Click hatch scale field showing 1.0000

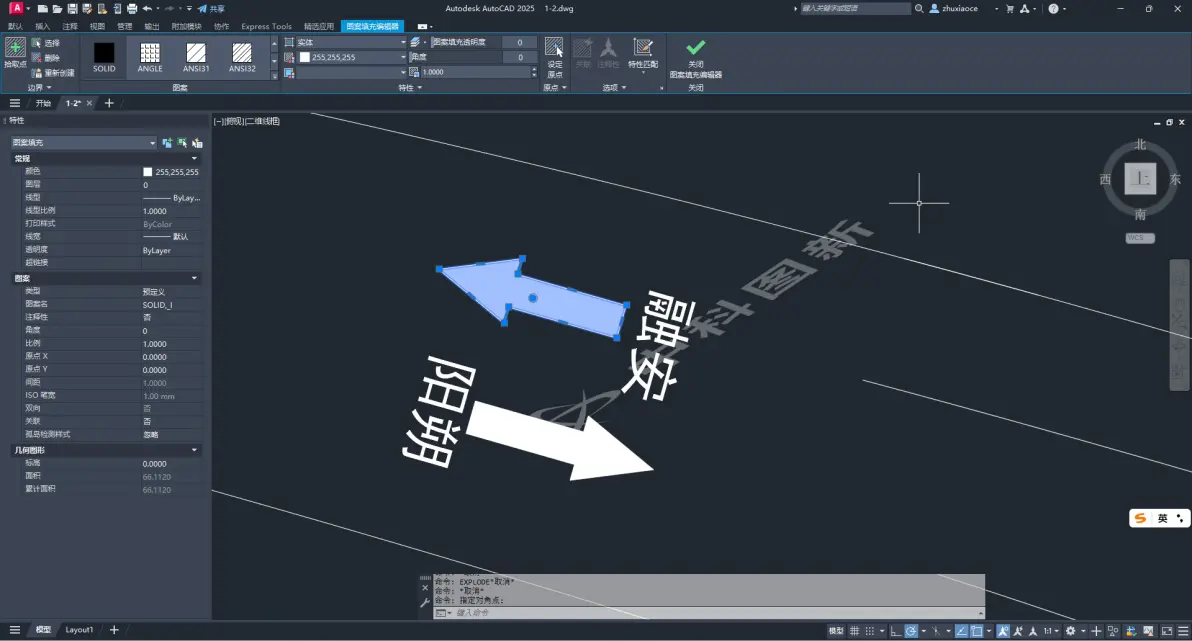pyautogui.click(x=476, y=72)
